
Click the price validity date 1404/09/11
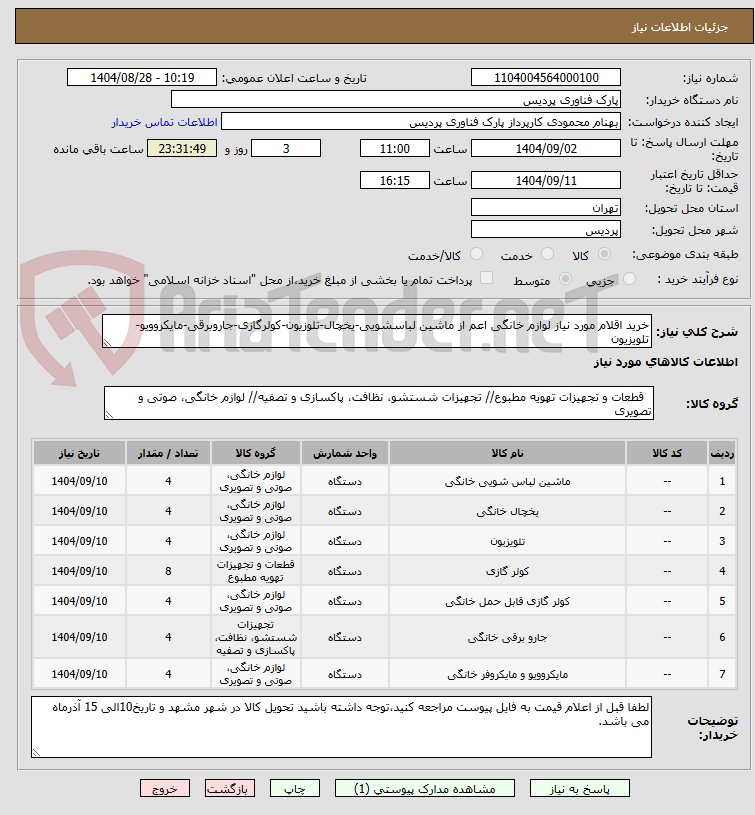point(546,180)
